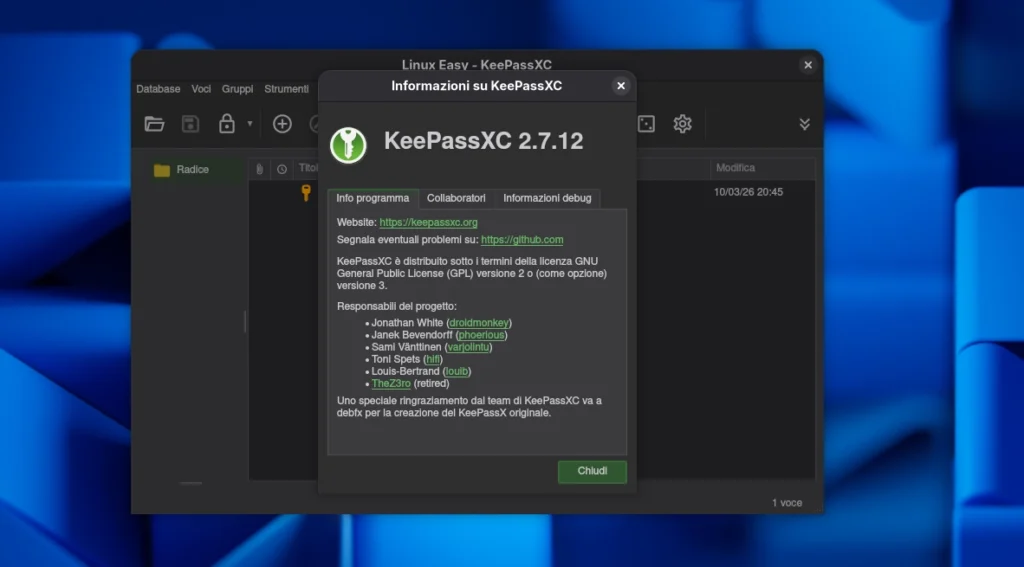Click the '1 voce' status bar text

click(x=787, y=503)
